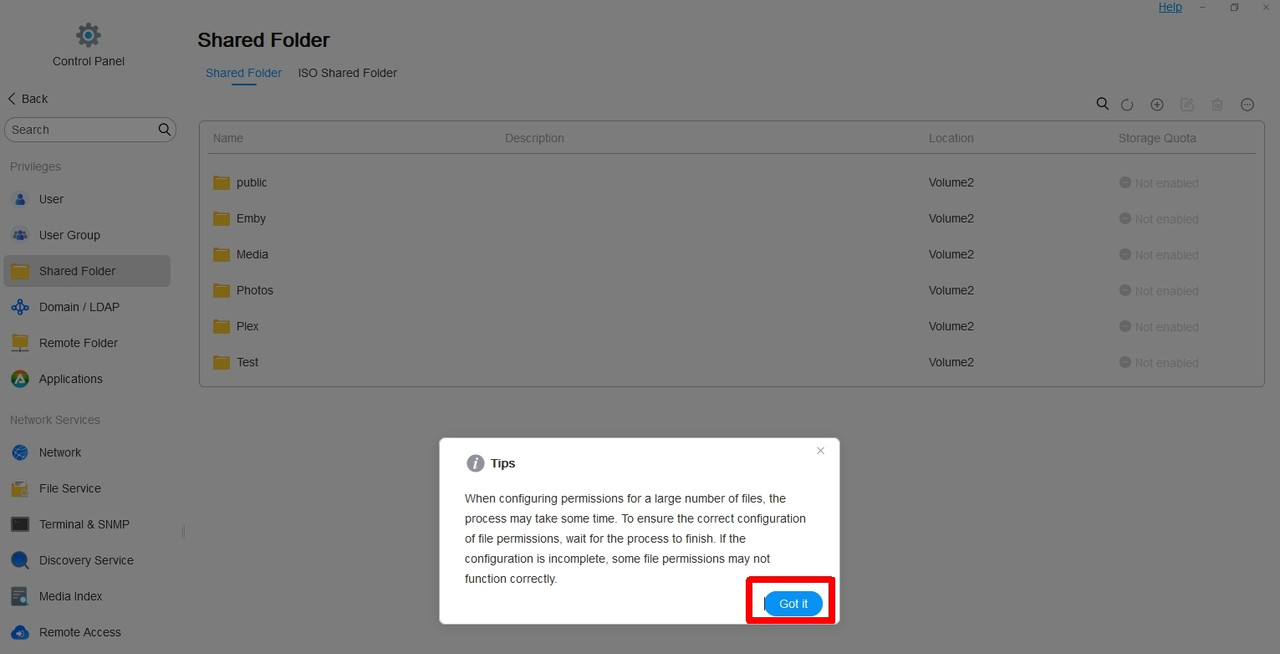Open Applications privileges
Screen dimensions: 1280x654
pos(87,379)
